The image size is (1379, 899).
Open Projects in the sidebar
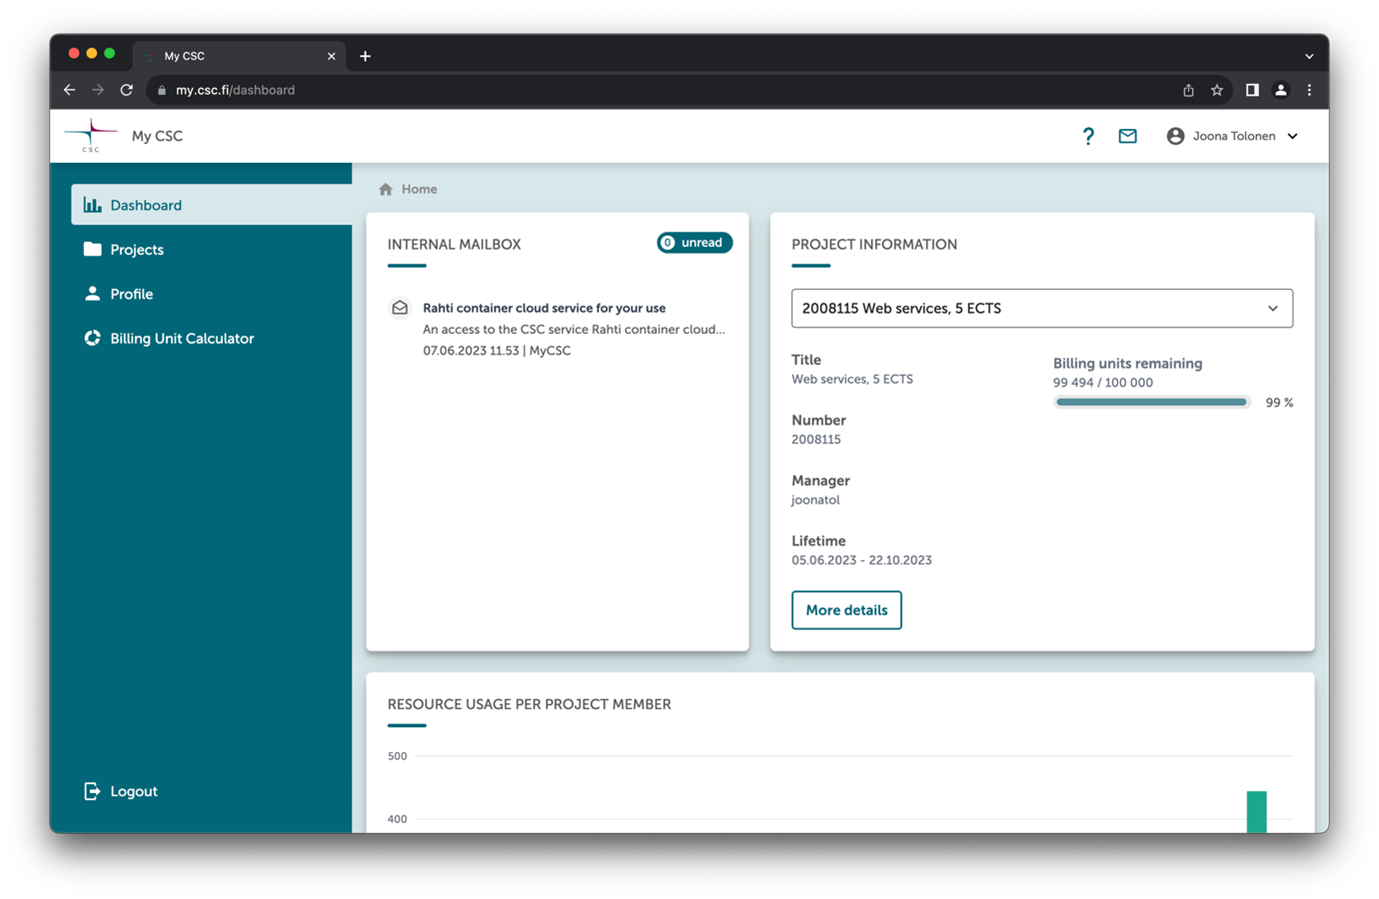pos(137,250)
